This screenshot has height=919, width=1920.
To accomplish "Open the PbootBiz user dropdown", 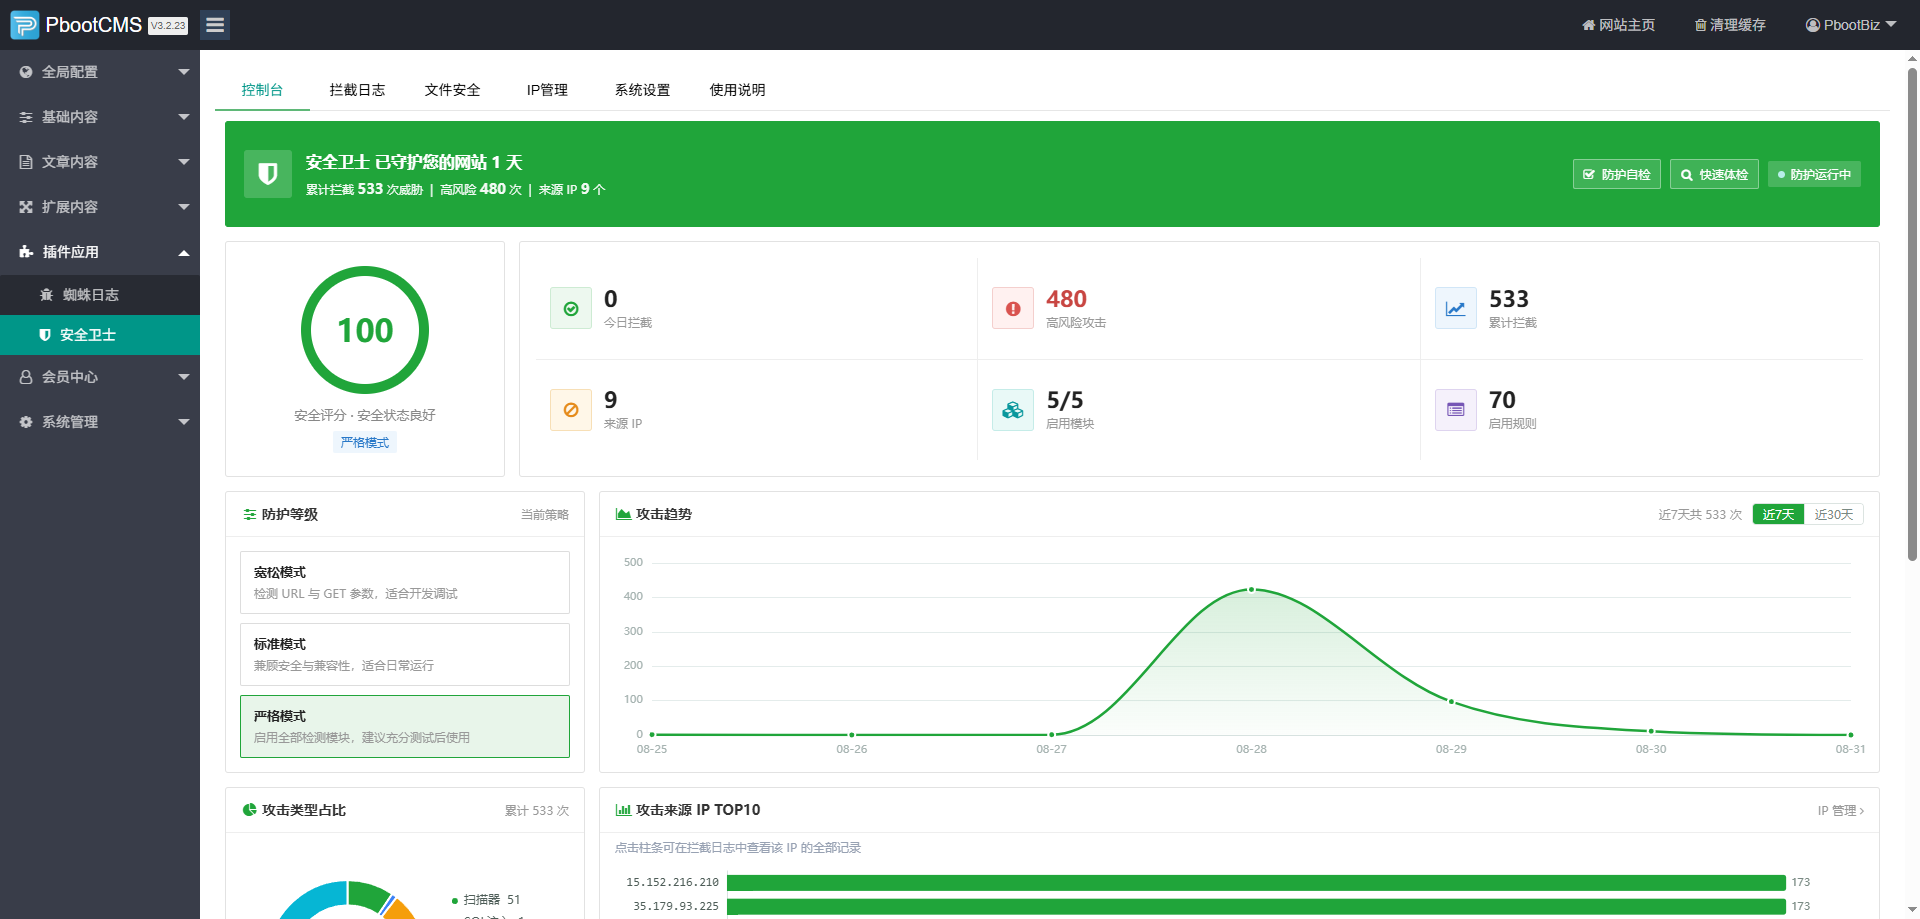I will (x=1851, y=25).
